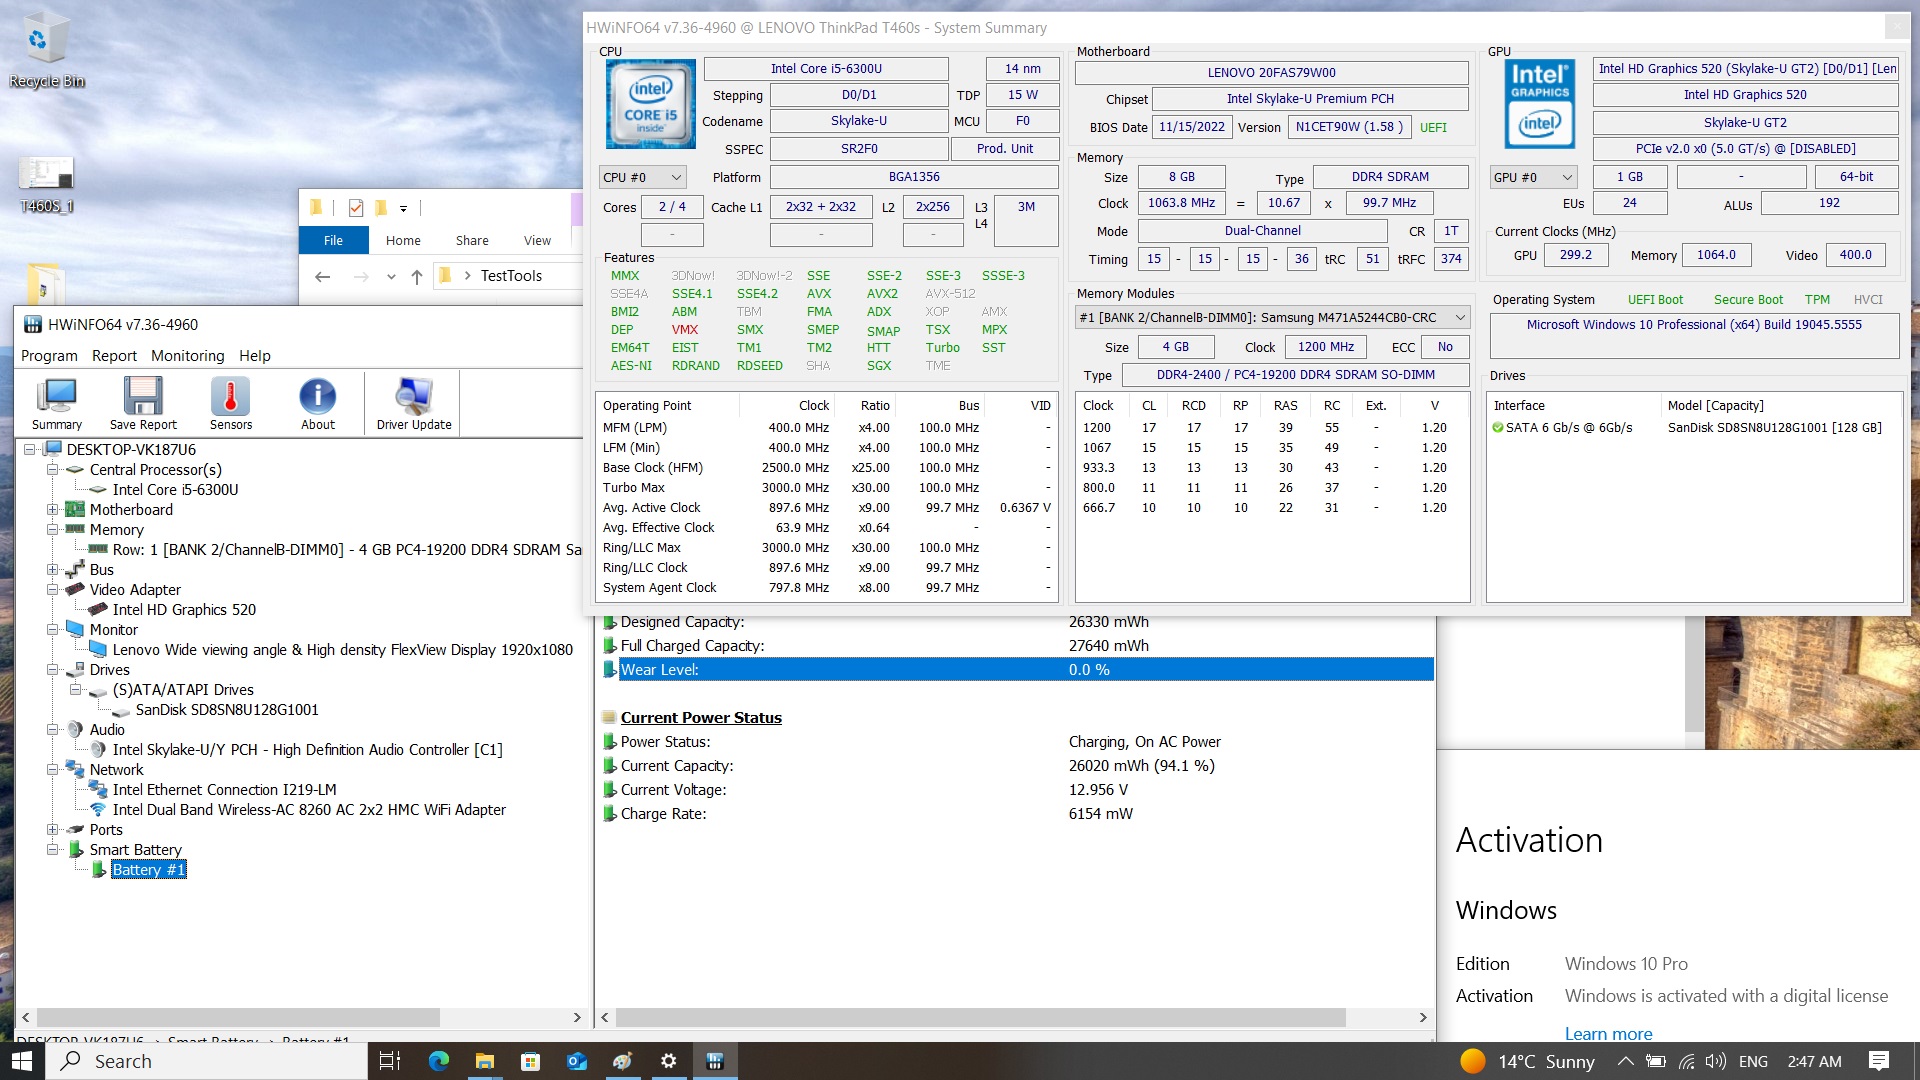The height and width of the screenshot is (1080, 1920).
Task: Expand the Bus tree node
Action: [x=52, y=570]
